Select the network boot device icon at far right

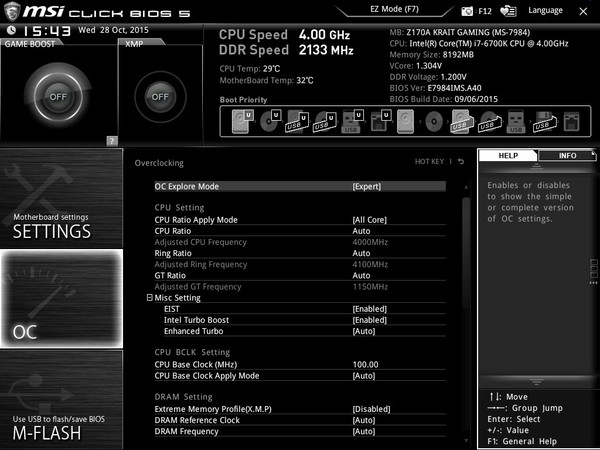point(572,122)
